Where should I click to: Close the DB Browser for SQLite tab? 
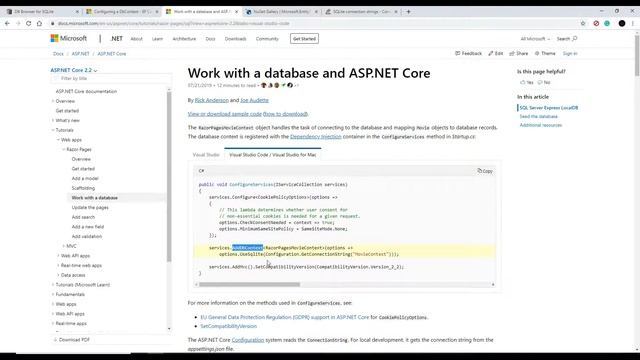pyautogui.click(x=77, y=12)
